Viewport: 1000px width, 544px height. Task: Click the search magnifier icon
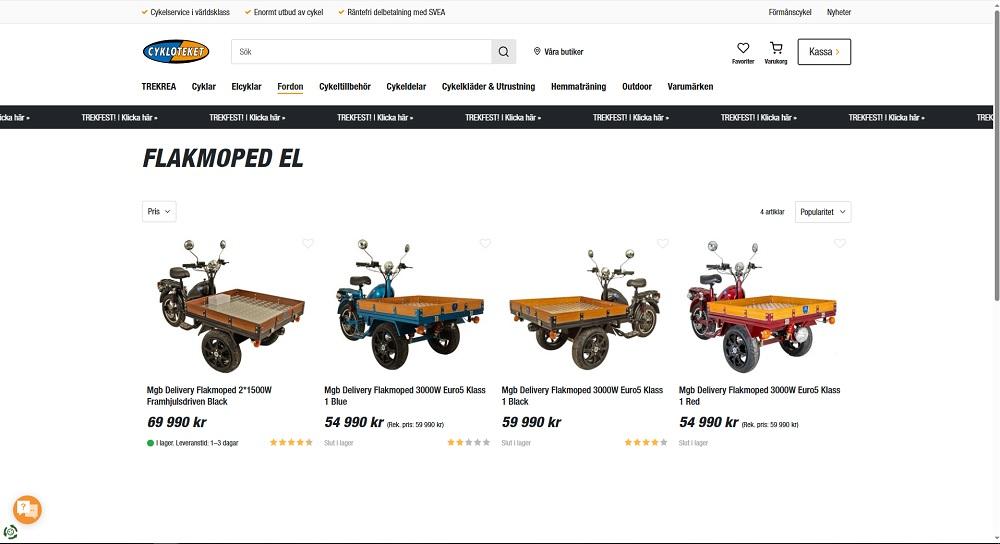(503, 52)
